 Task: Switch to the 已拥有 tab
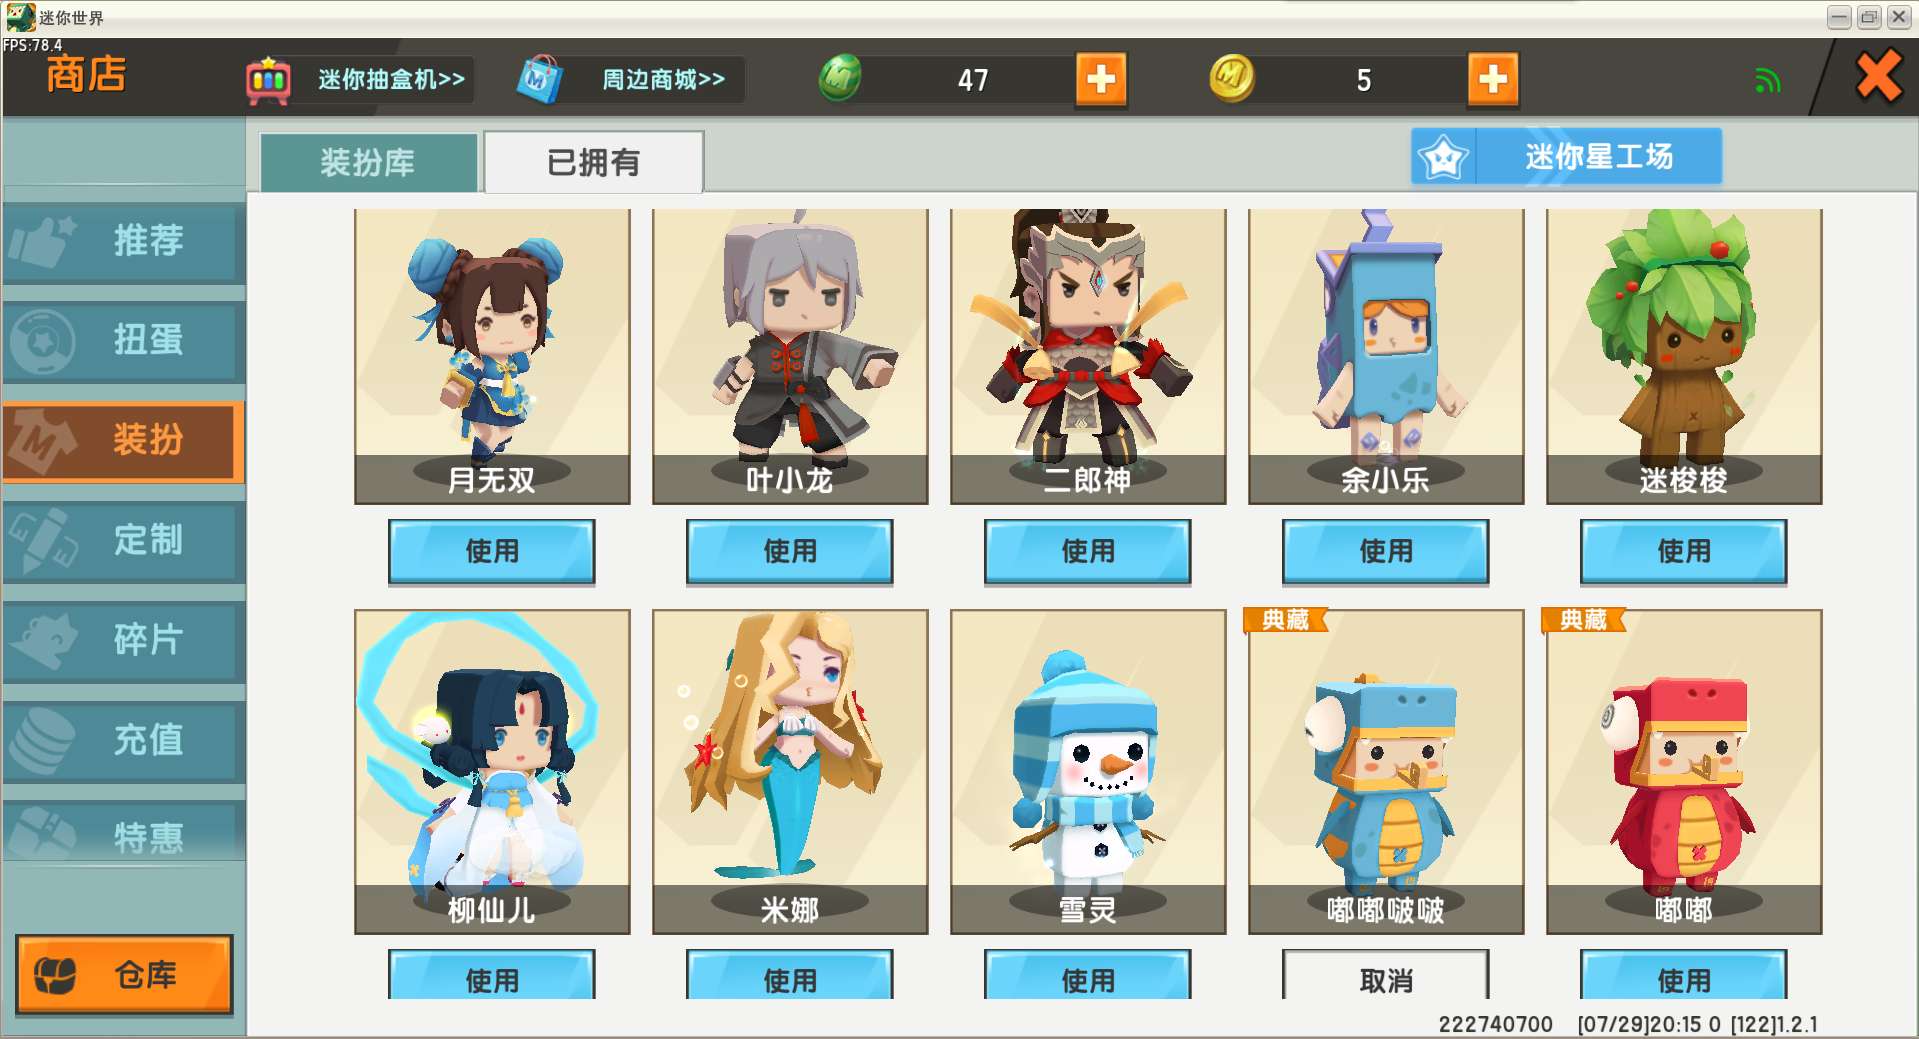click(594, 162)
